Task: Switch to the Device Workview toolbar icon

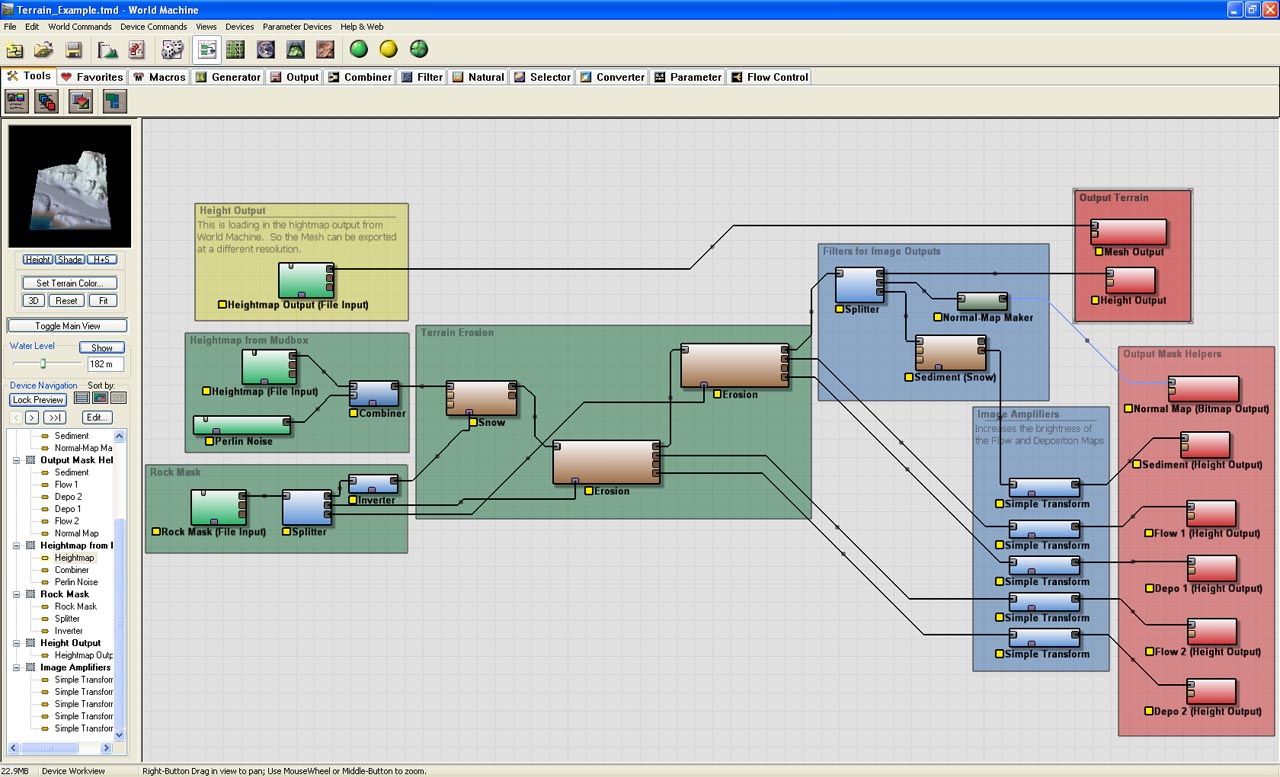Action: pos(207,49)
